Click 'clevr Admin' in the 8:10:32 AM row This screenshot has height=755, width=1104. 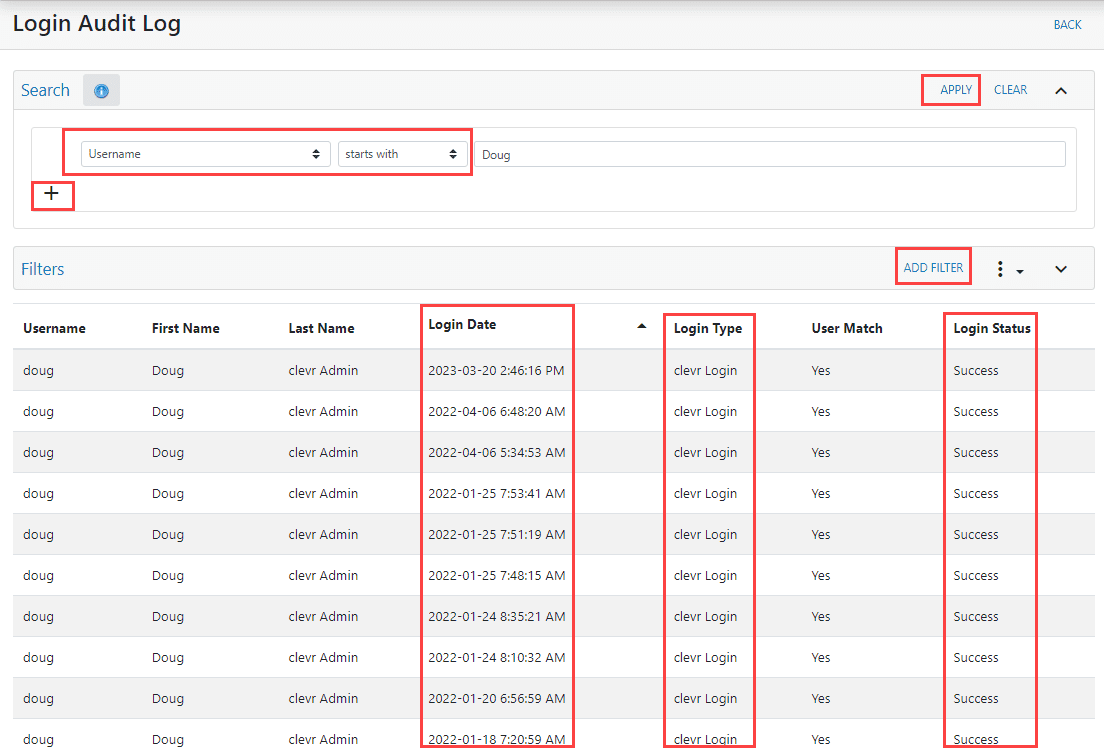[323, 657]
